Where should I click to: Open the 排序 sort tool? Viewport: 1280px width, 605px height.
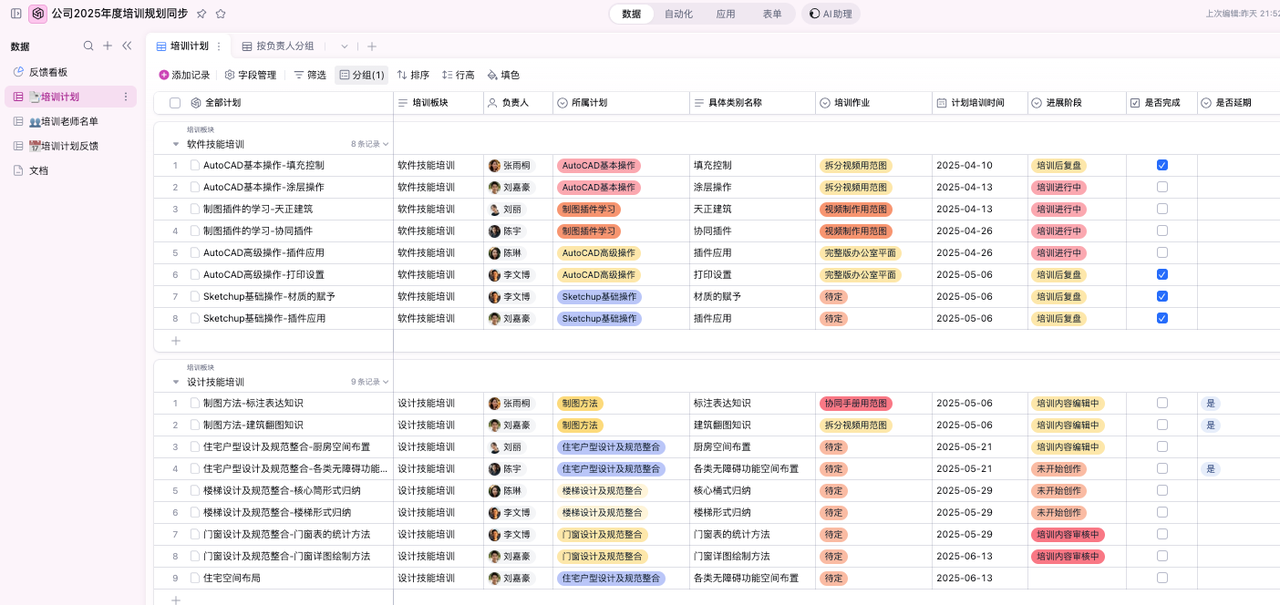pos(413,75)
